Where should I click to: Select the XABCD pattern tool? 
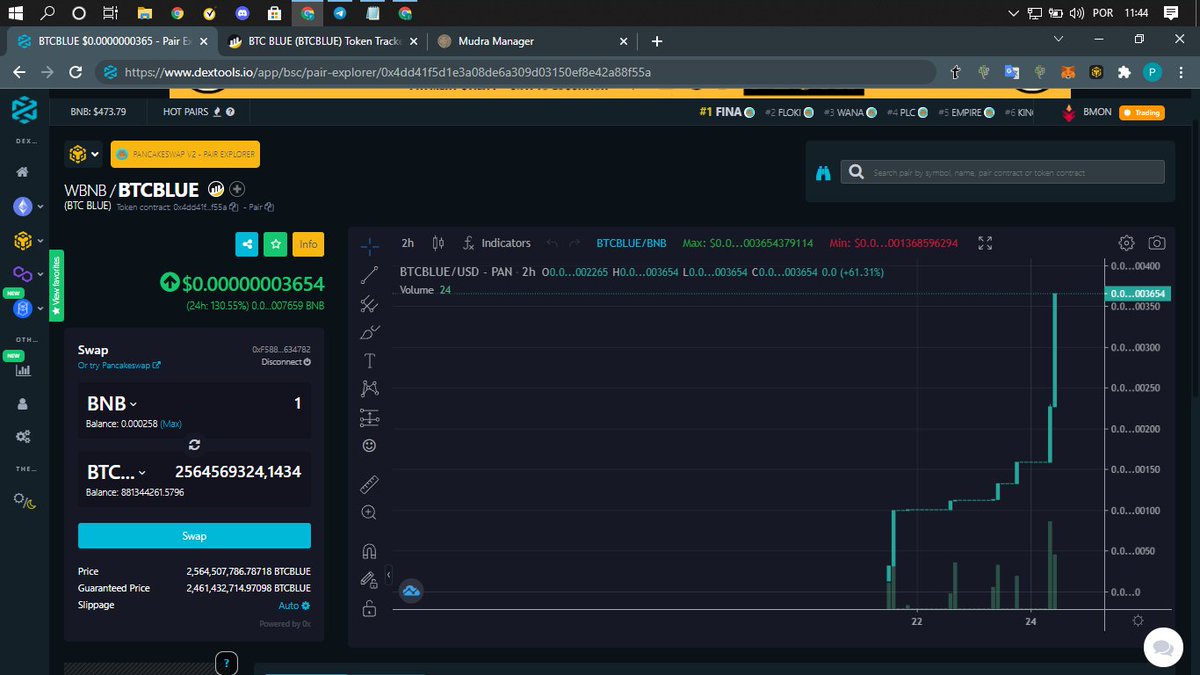coord(369,389)
